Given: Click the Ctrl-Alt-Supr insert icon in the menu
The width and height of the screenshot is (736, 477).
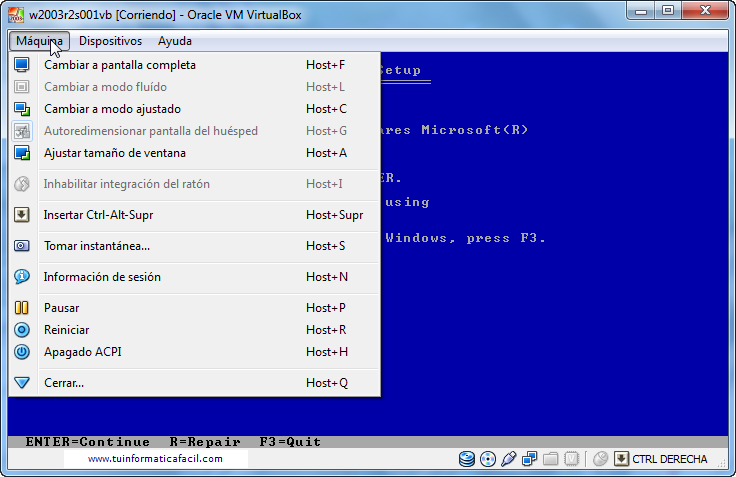Looking at the screenshot, I should (22, 215).
